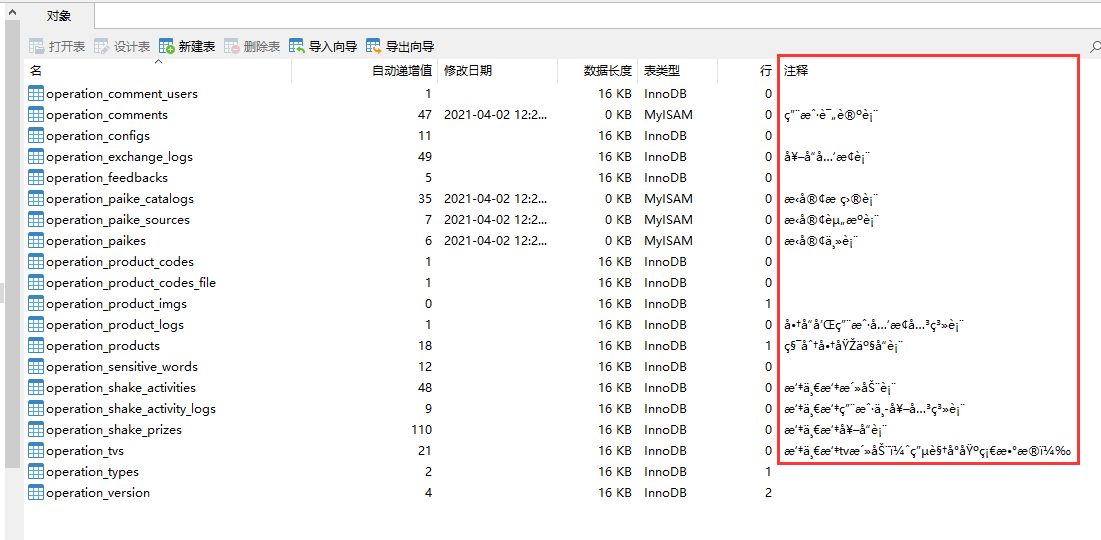The width and height of the screenshot is (1101, 540).
Task: Click the operation_paike_sources table name
Action: pos(118,220)
